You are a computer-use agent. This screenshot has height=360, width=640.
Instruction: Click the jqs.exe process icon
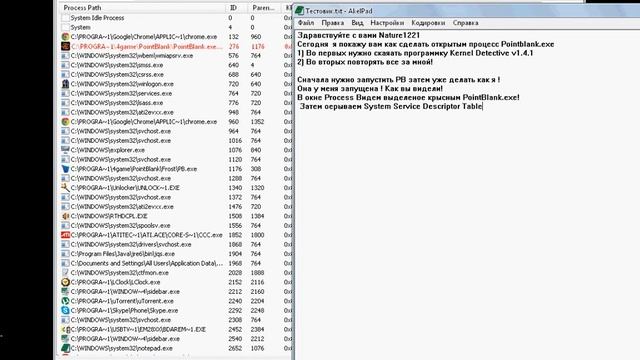(x=65, y=254)
